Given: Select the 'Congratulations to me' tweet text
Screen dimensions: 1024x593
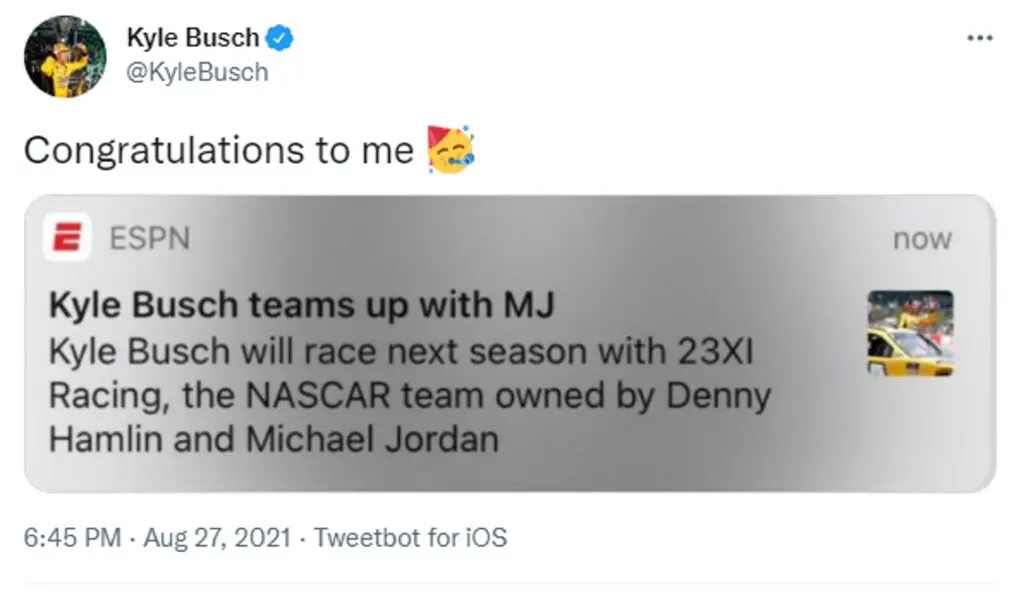Looking at the screenshot, I should point(218,150).
